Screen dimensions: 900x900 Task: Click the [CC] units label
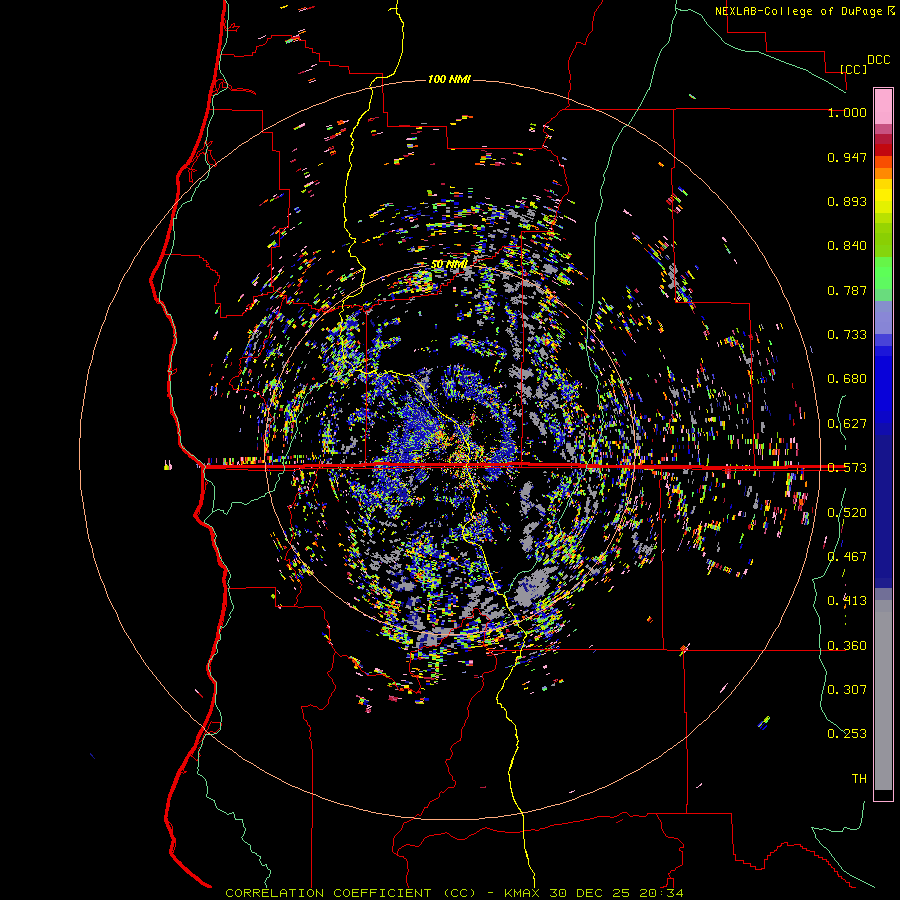click(853, 69)
